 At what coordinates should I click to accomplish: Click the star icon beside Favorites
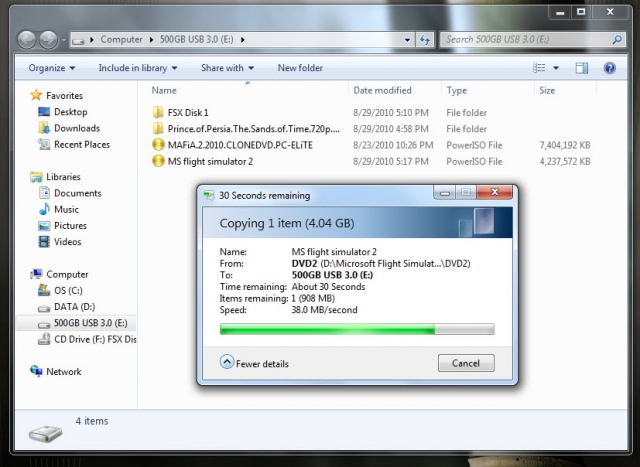36,95
